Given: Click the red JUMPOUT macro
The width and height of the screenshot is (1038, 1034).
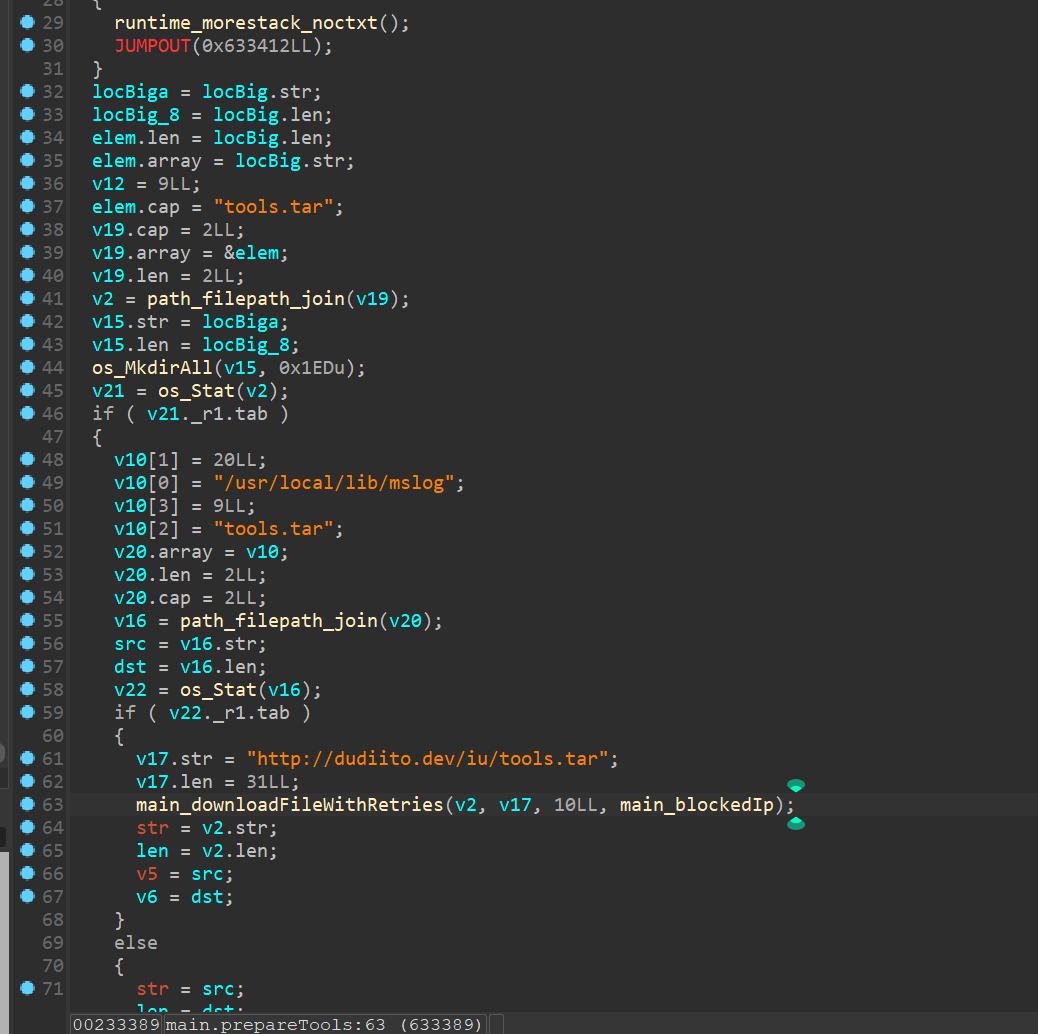Looking at the screenshot, I should [152, 46].
